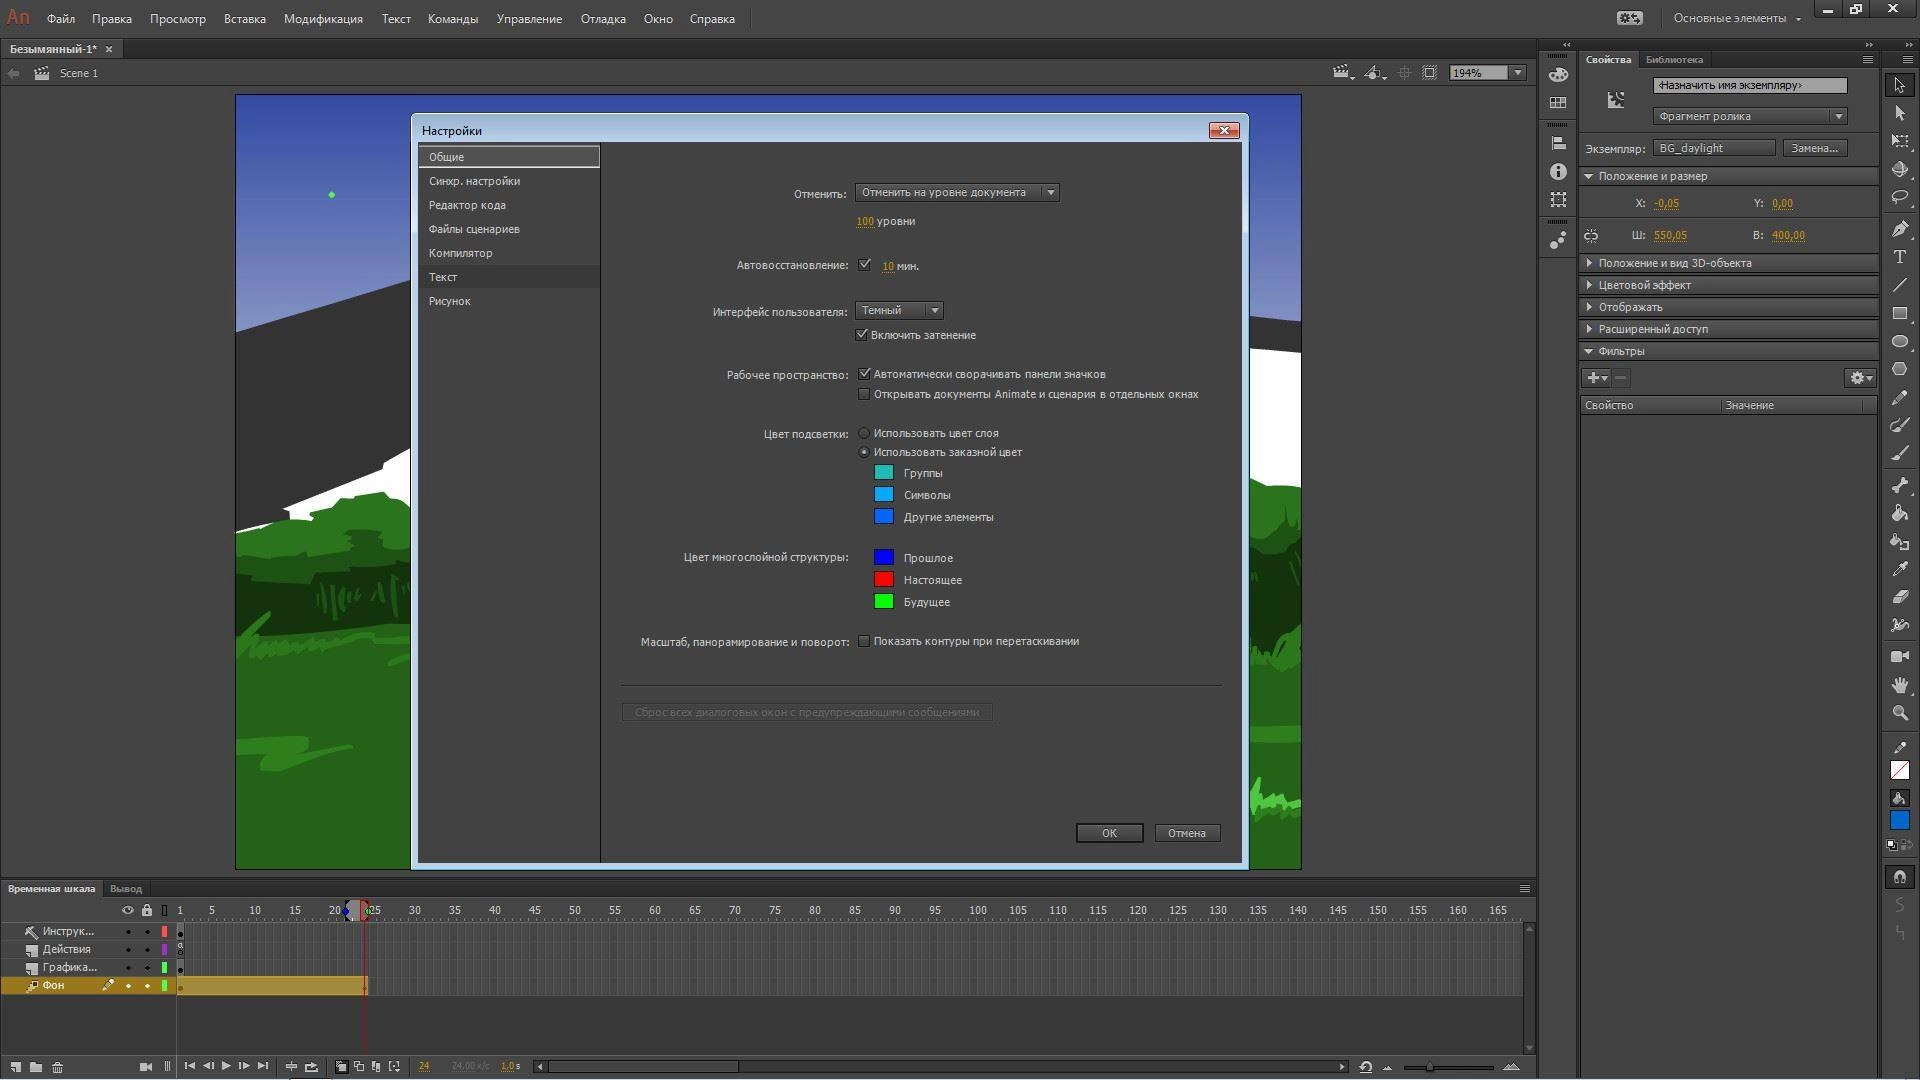Play the timeline animation
This screenshot has height=1080, width=1920.
226,1066
